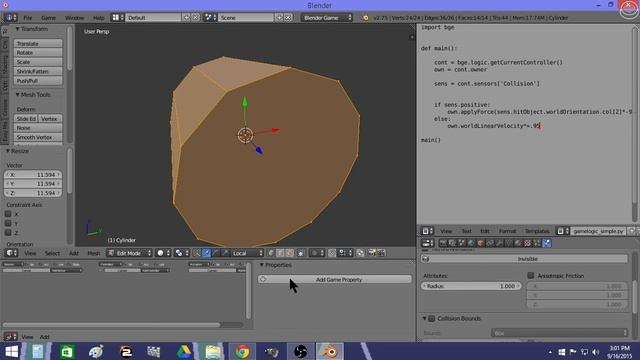Open Google Chrome from the taskbar
Viewport: 640px width, 360px height.
click(x=242, y=351)
